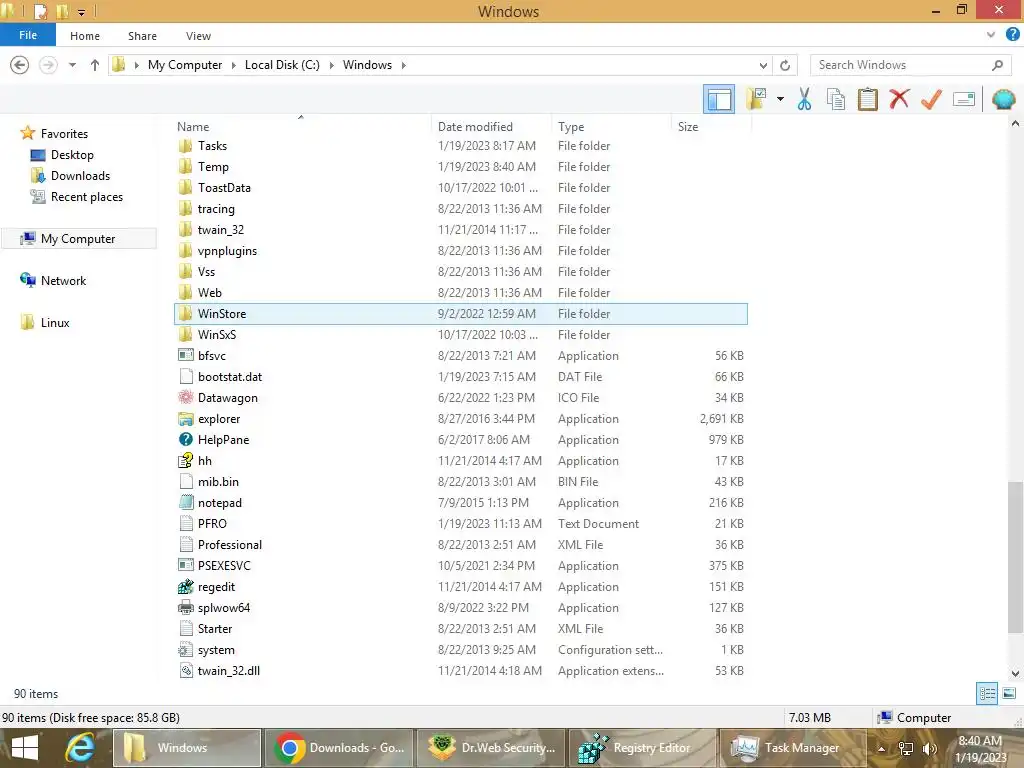Expand the chevron after My Computer breadcrumb

pos(233,65)
